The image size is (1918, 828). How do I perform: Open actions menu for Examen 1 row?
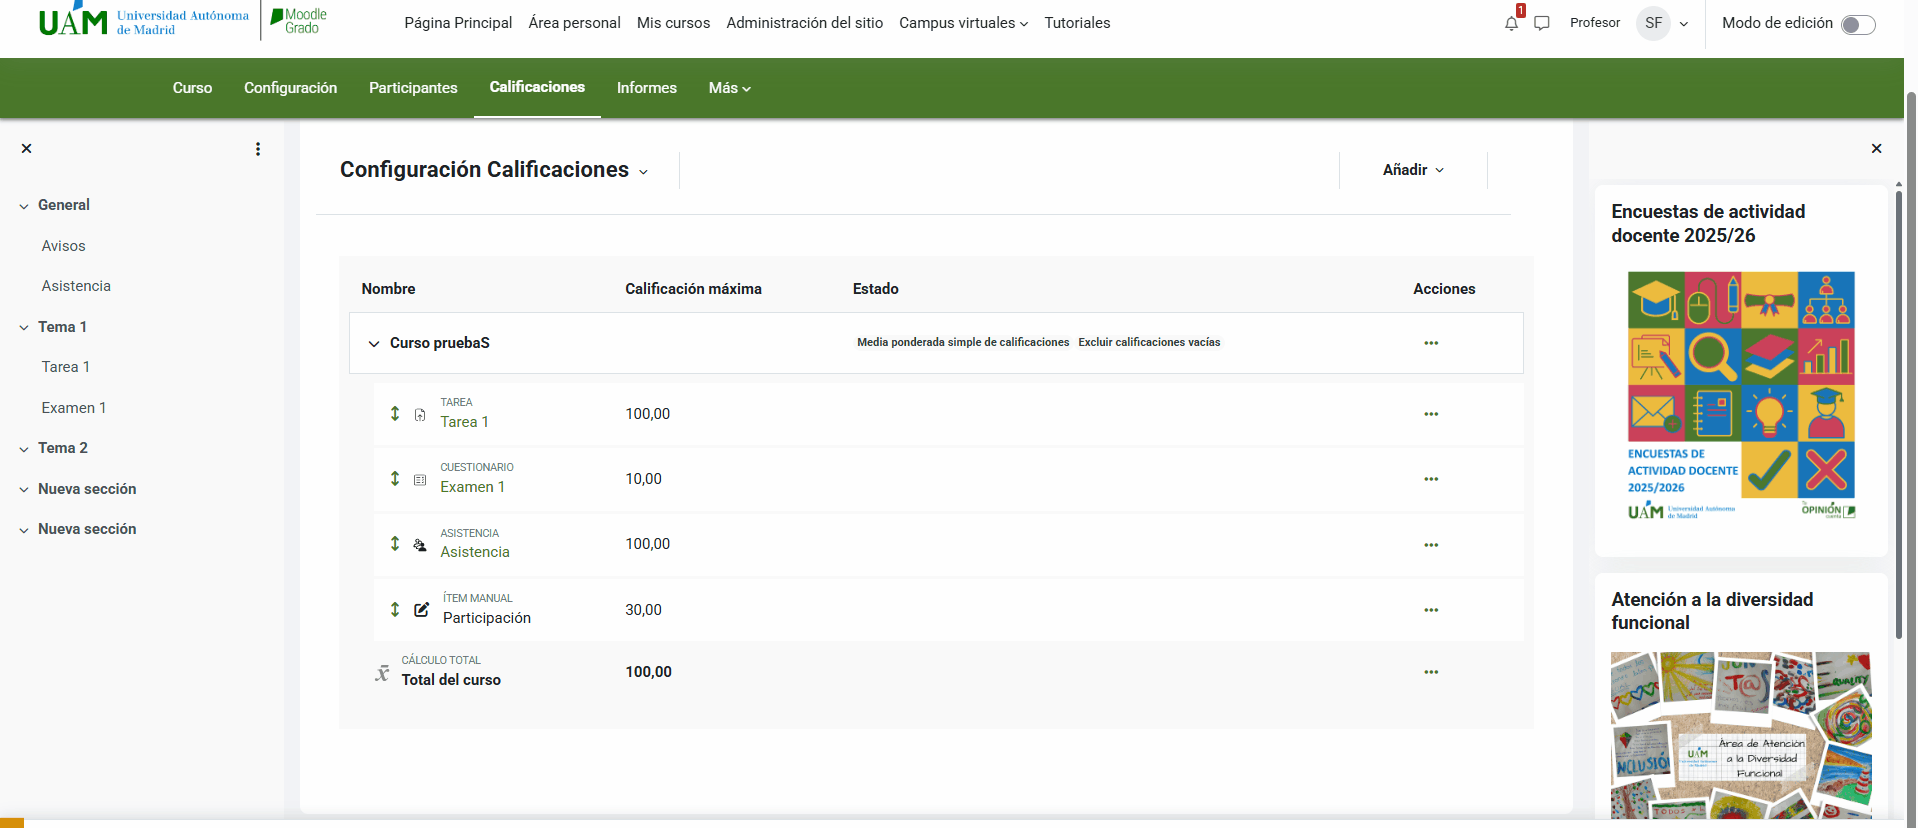click(x=1431, y=479)
